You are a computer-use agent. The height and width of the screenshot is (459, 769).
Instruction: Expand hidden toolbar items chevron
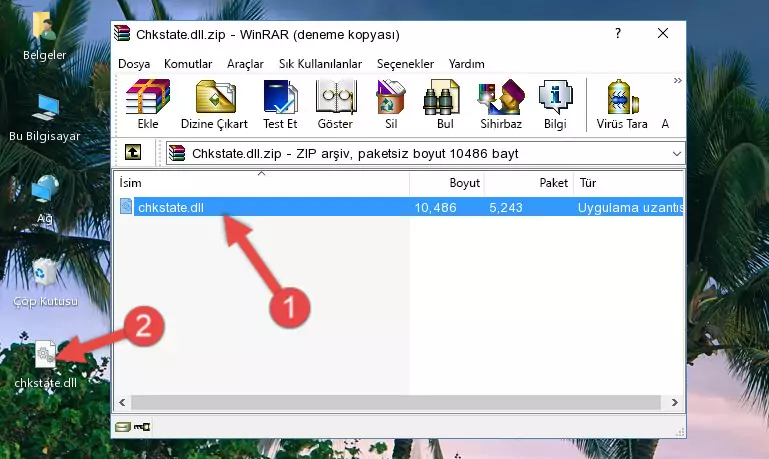tap(677, 81)
